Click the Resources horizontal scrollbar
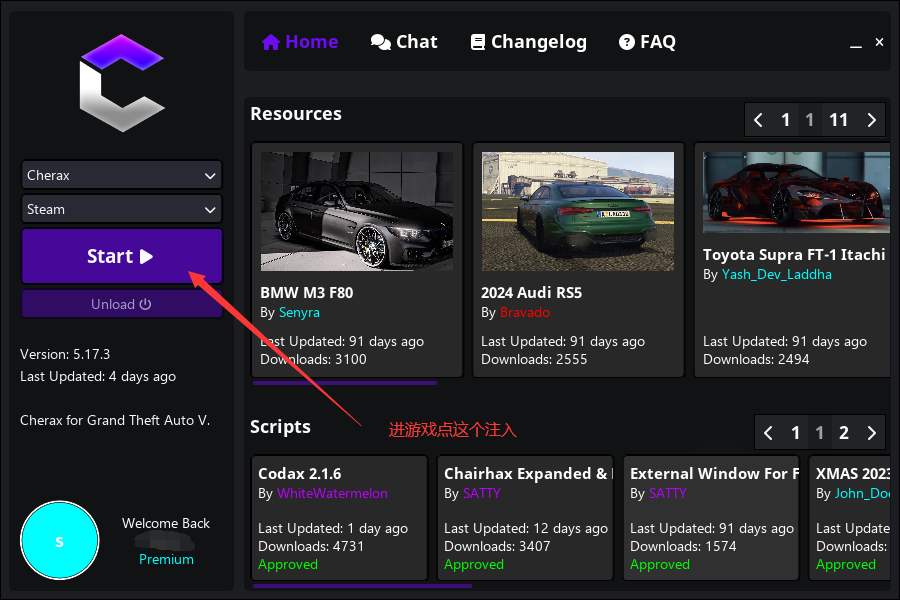This screenshot has height=600, width=900. [344, 382]
